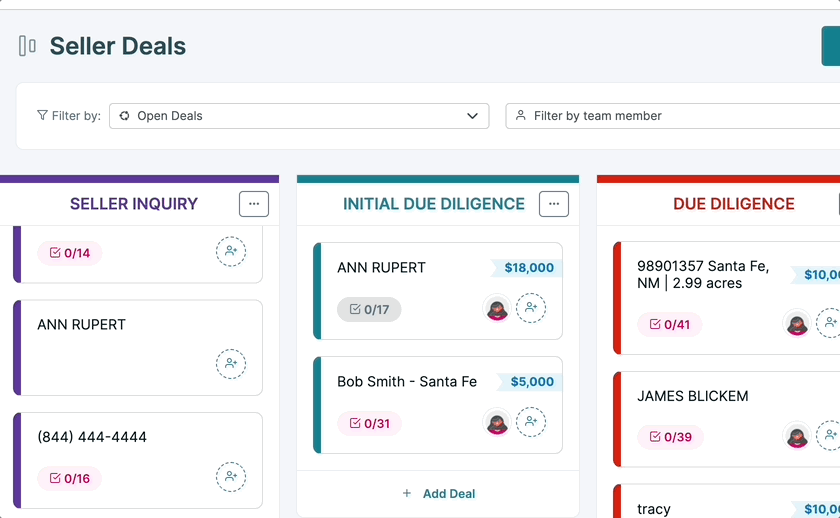This screenshot has width=840, height=518.
Task: Focus the Filter by team member field
Action: 672,116
